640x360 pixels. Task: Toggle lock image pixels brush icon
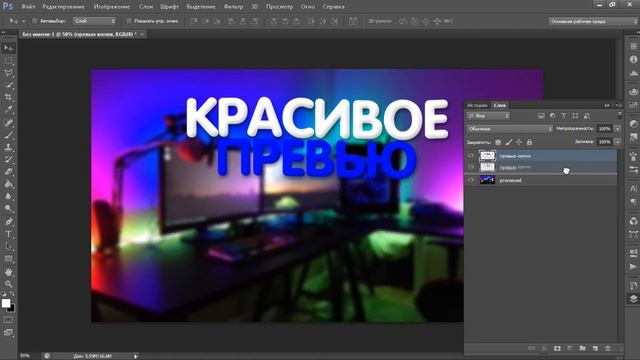[x=509, y=142]
